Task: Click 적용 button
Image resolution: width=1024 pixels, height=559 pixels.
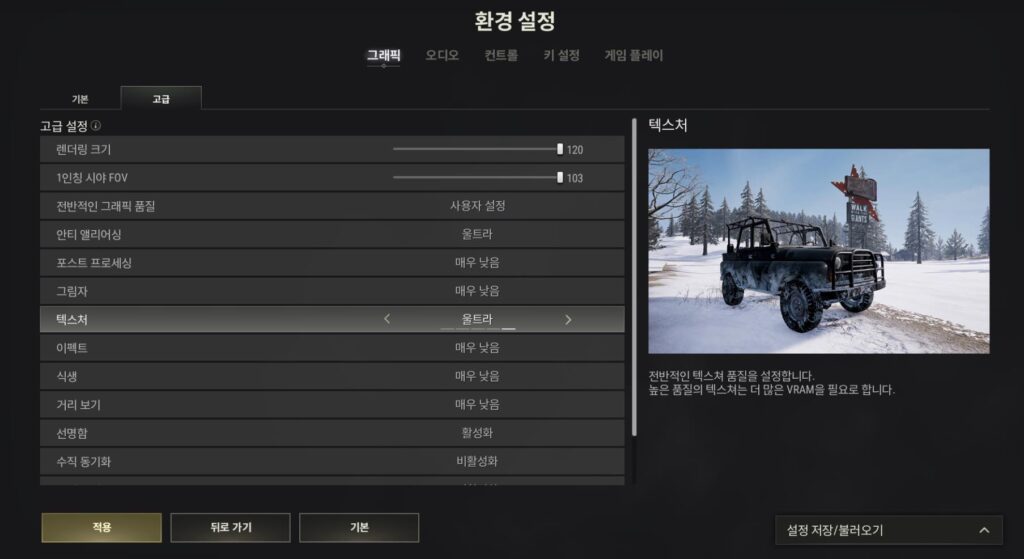Action: [101, 528]
